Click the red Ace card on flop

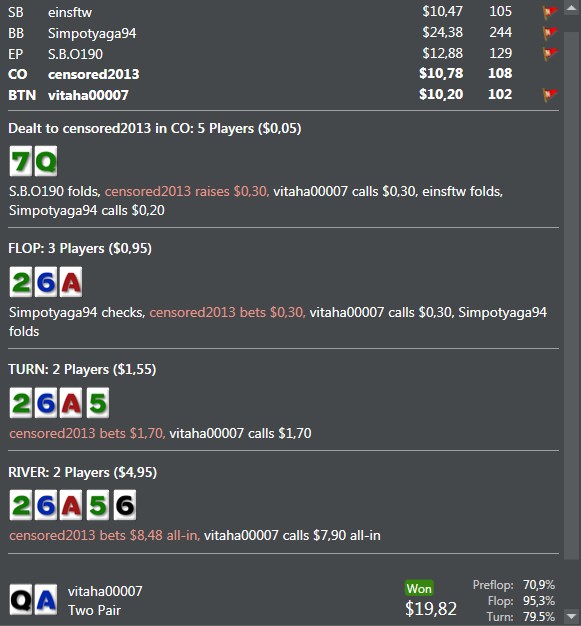click(71, 282)
